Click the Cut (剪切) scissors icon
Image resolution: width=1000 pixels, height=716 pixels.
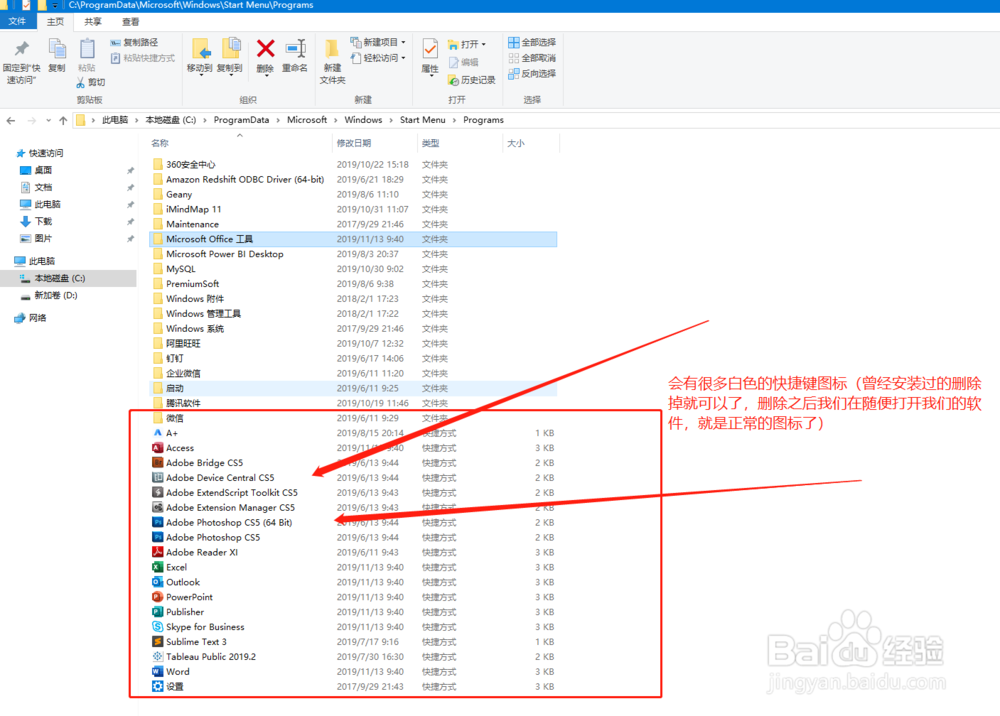tap(80, 82)
